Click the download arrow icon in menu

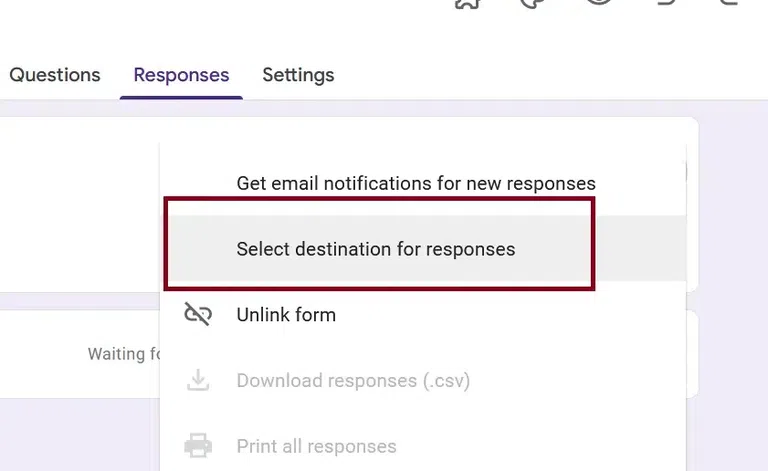pos(198,381)
